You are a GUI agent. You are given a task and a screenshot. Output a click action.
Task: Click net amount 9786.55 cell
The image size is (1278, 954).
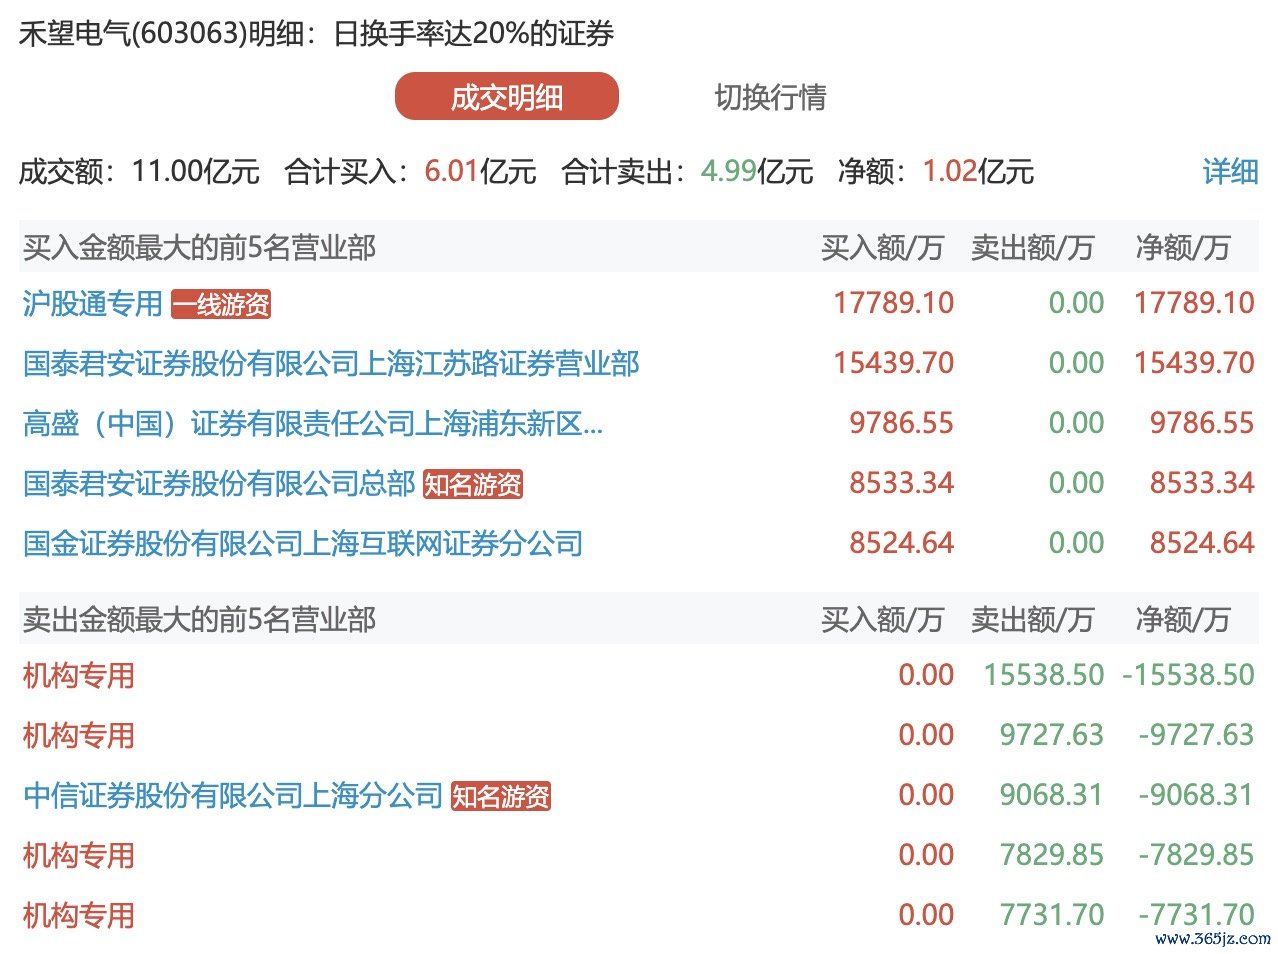point(1202,423)
